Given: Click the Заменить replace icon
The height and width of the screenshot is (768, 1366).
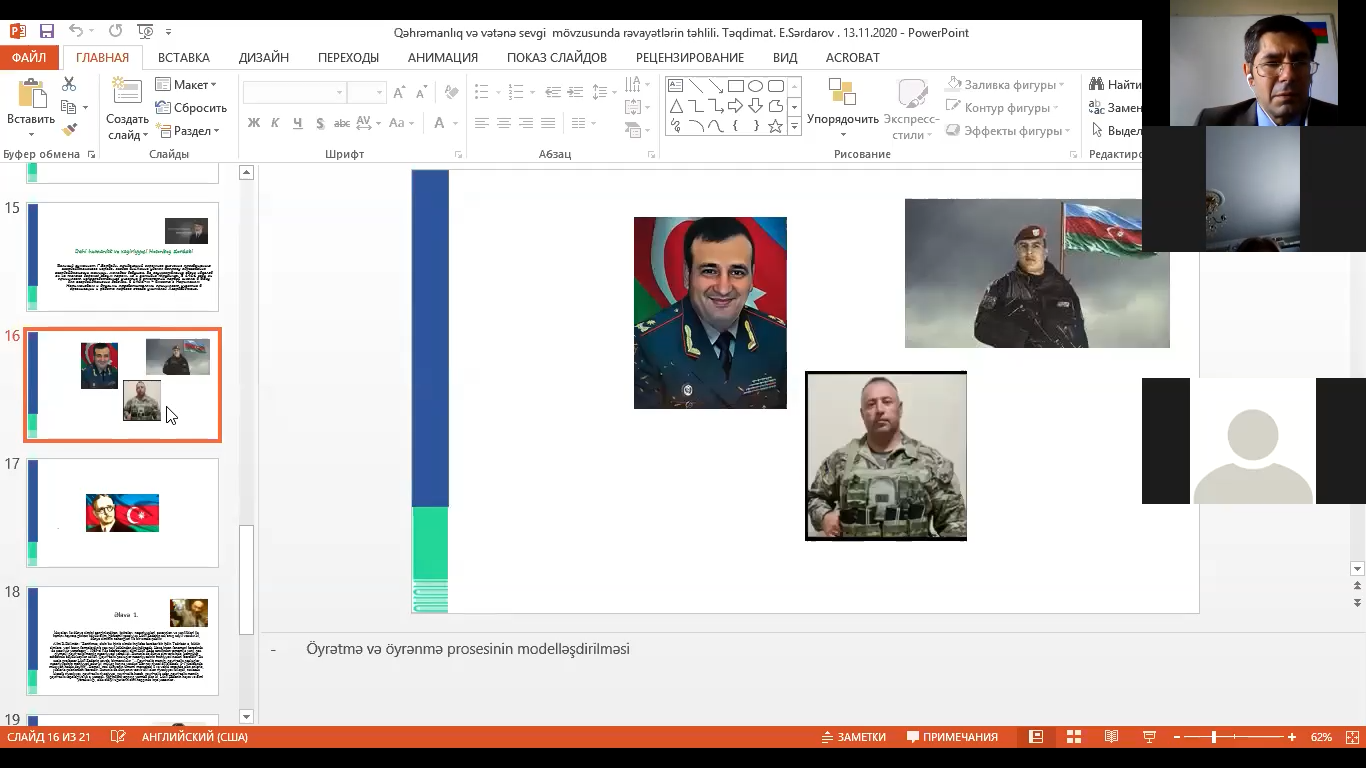Looking at the screenshot, I should (1097, 107).
